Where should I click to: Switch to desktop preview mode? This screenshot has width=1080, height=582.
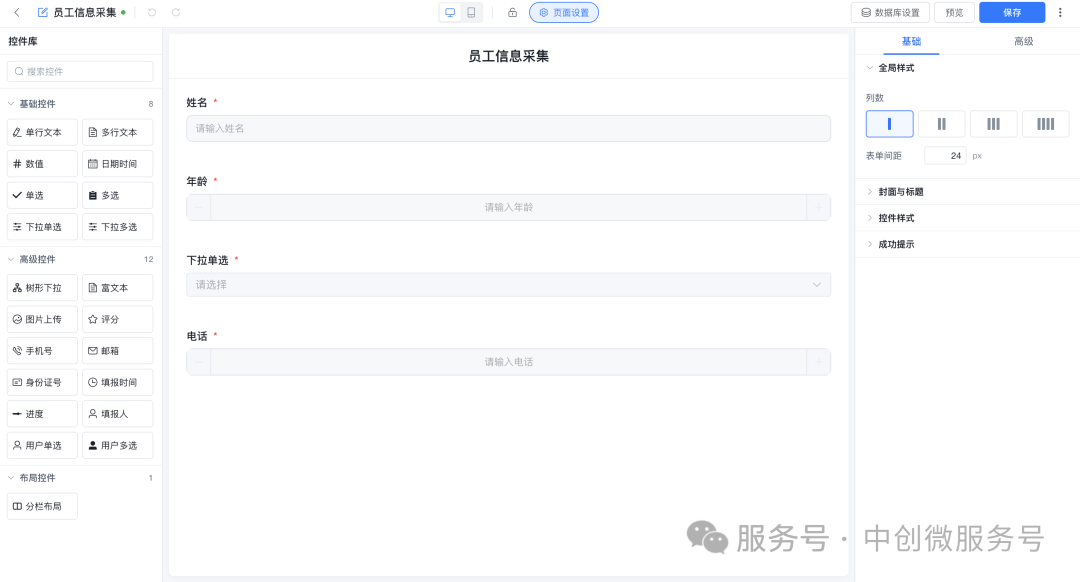[450, 12]
